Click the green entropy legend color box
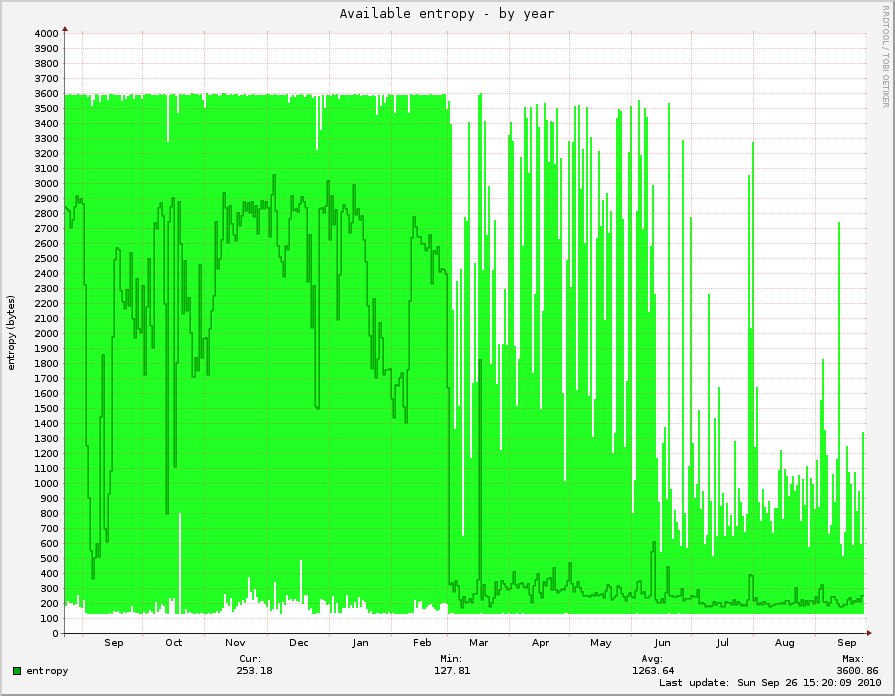 pos(17,671)
